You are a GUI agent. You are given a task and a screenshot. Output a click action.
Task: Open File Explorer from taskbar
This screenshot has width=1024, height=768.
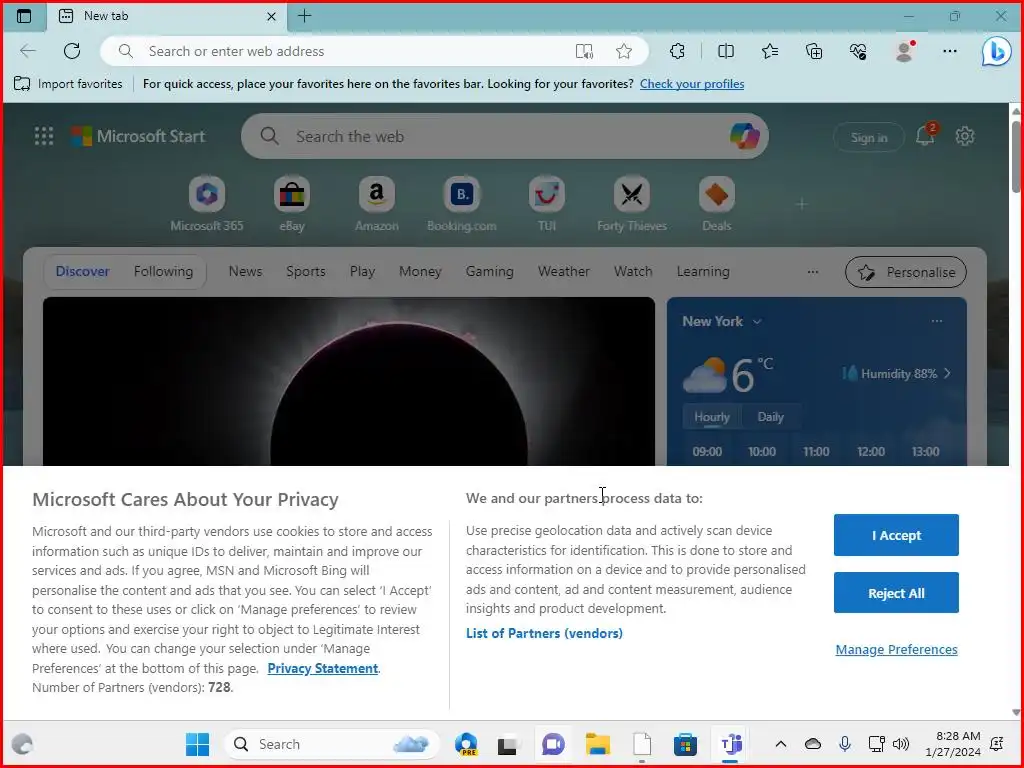[x=598, y=744]
